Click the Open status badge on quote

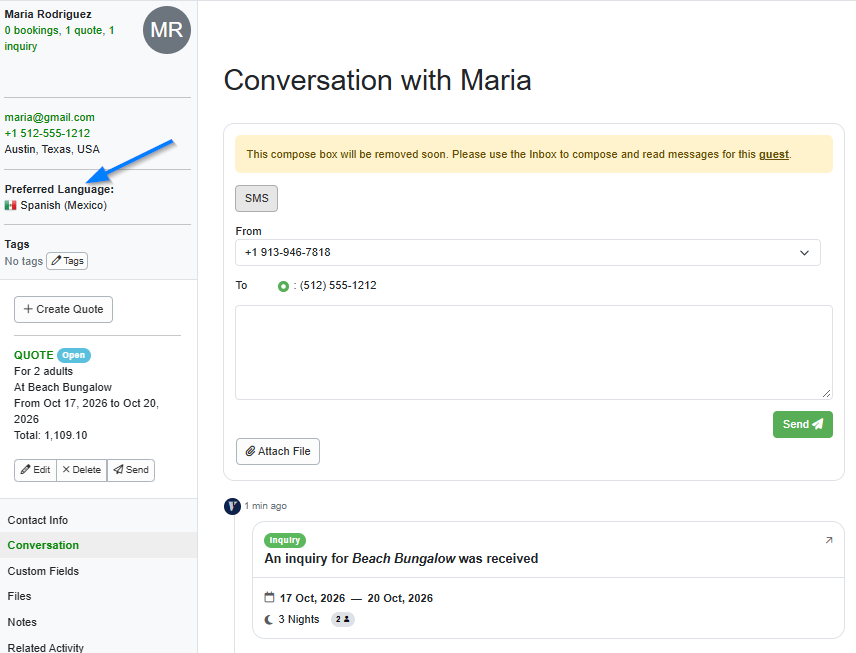point(74,355)
